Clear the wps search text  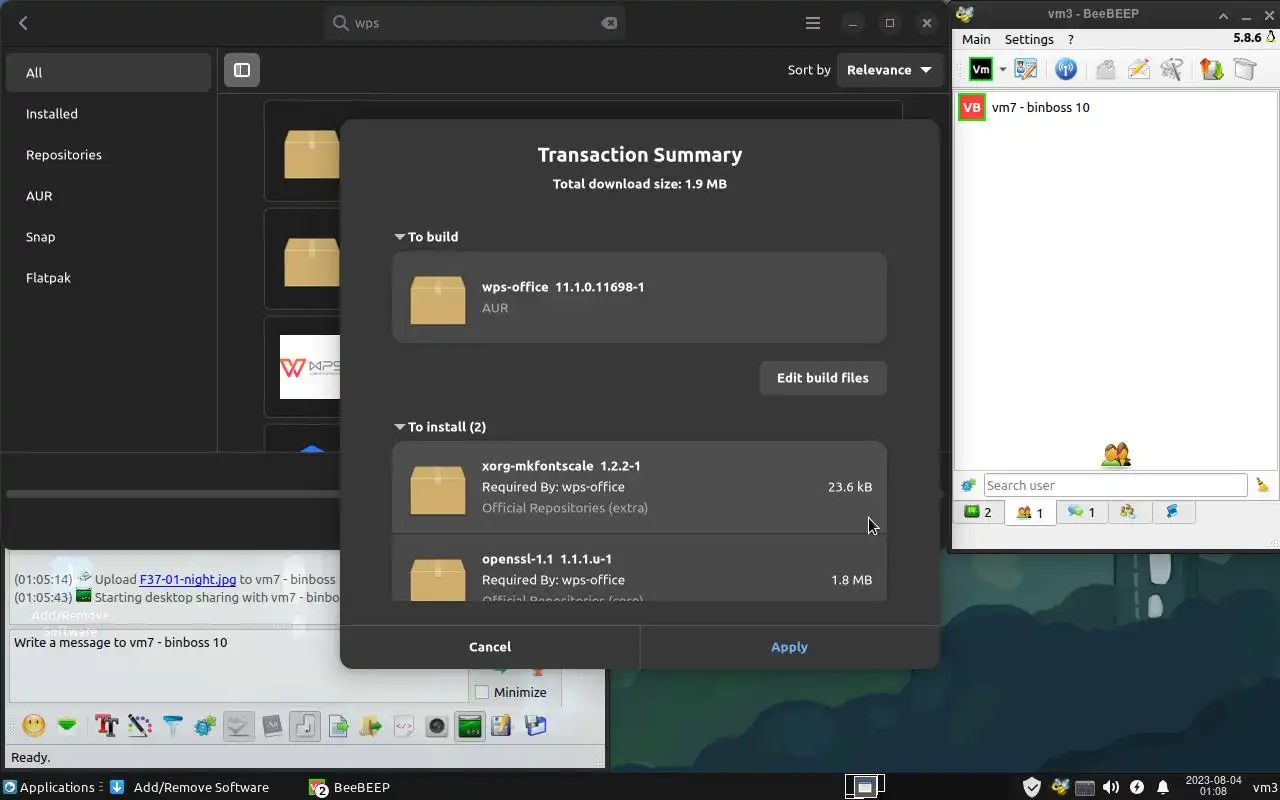pyautogui.click(x=609, y=23)
